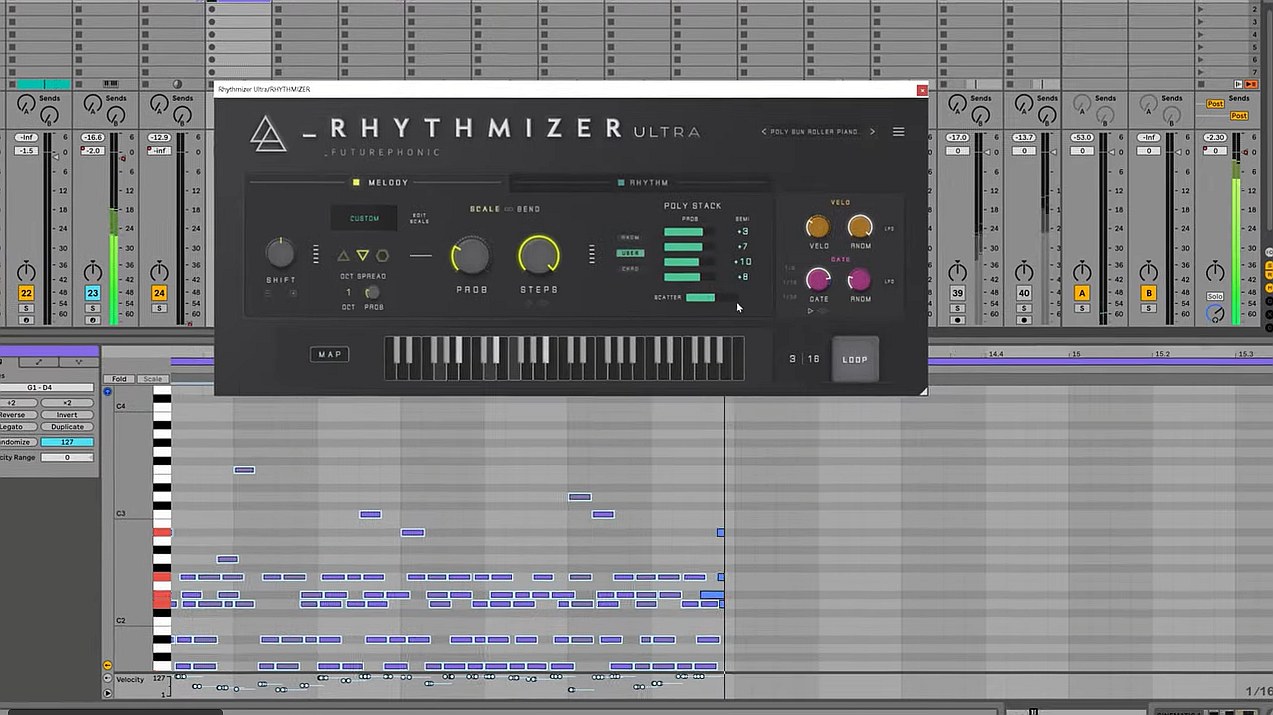The width and height of the screenshot is (1273, 715).
Task: Click the Velocity Range value field
Action: point(67,457)
